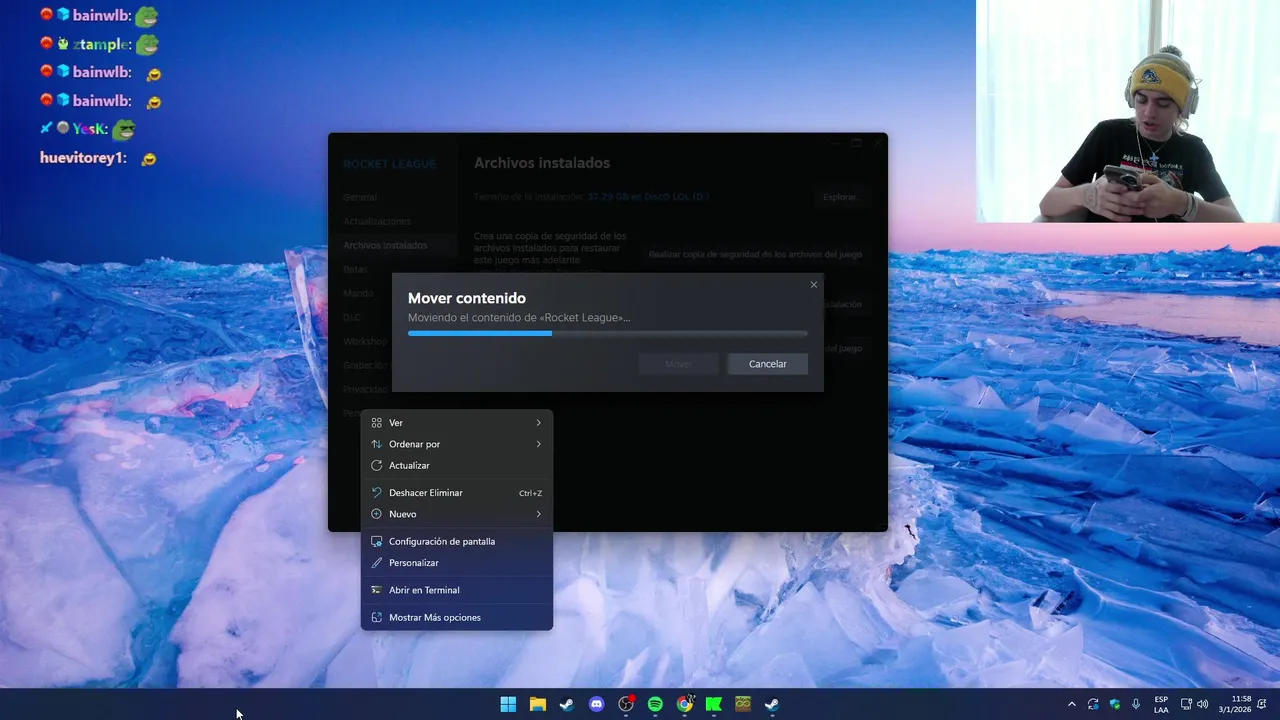
Task: Show hidden system tray icons
Action: (1072, 704)
